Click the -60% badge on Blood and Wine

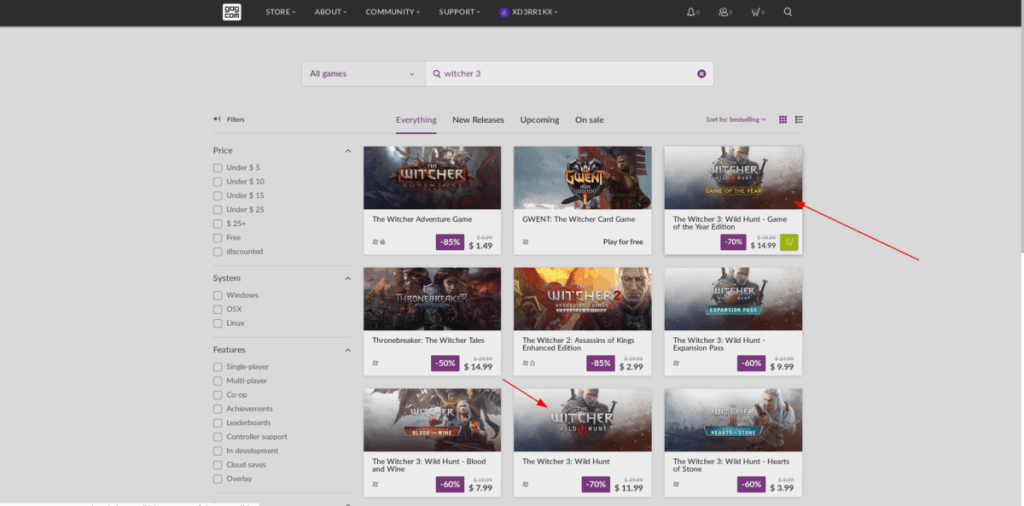pyautogui.click(x=450, y=484)
